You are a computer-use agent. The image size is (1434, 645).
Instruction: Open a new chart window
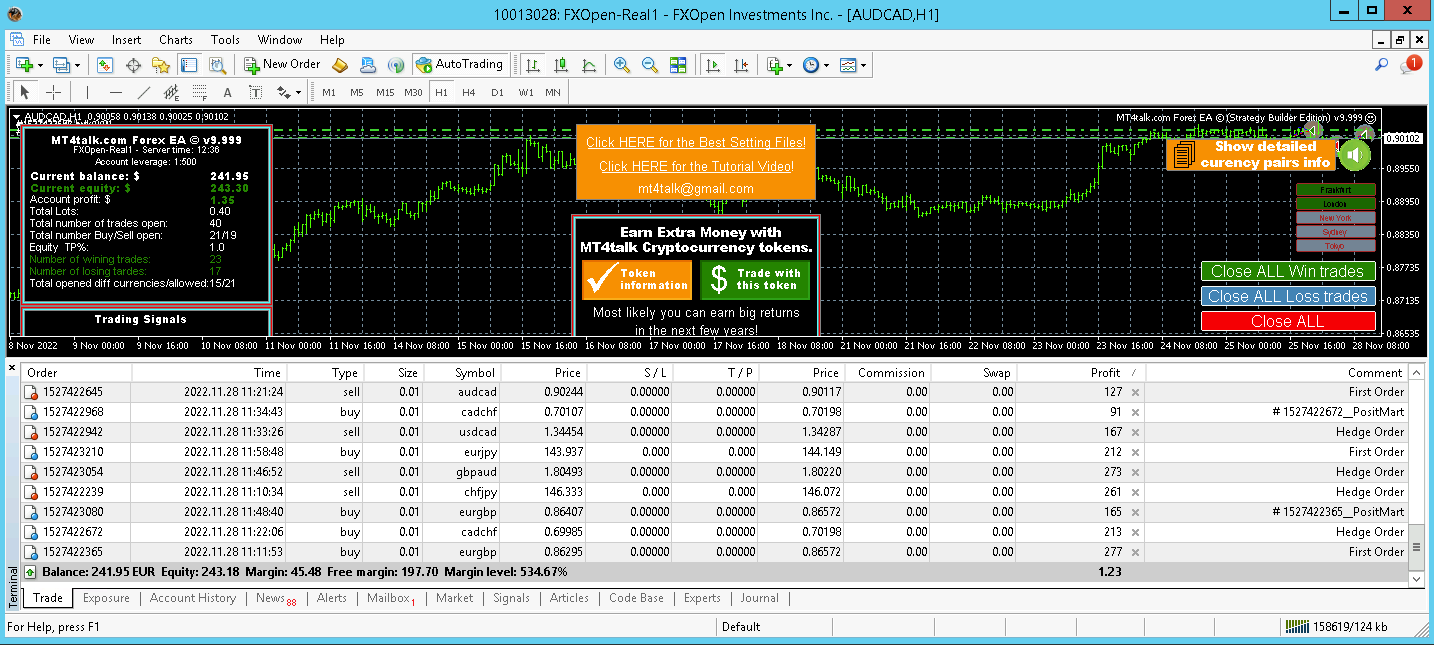click(24, 64)
